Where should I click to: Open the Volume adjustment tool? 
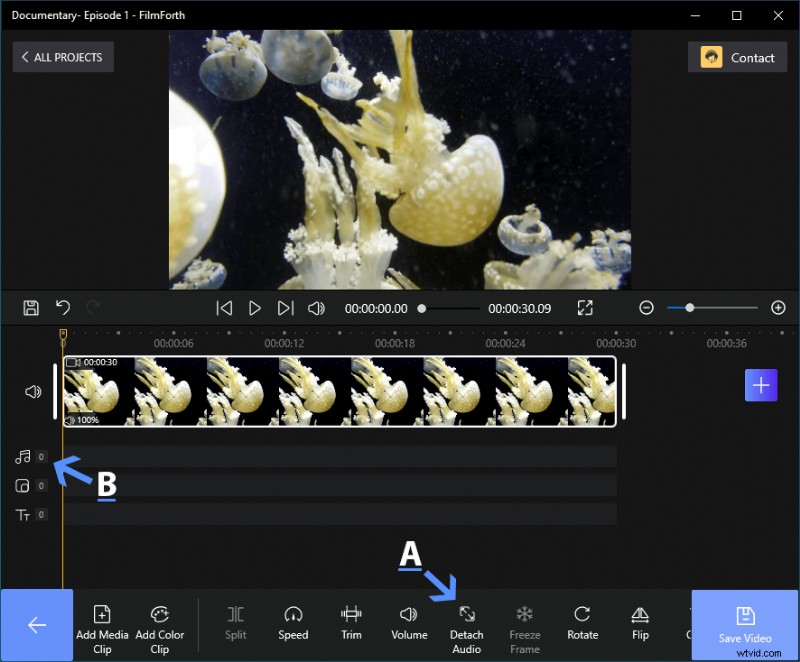coord(409,622)
